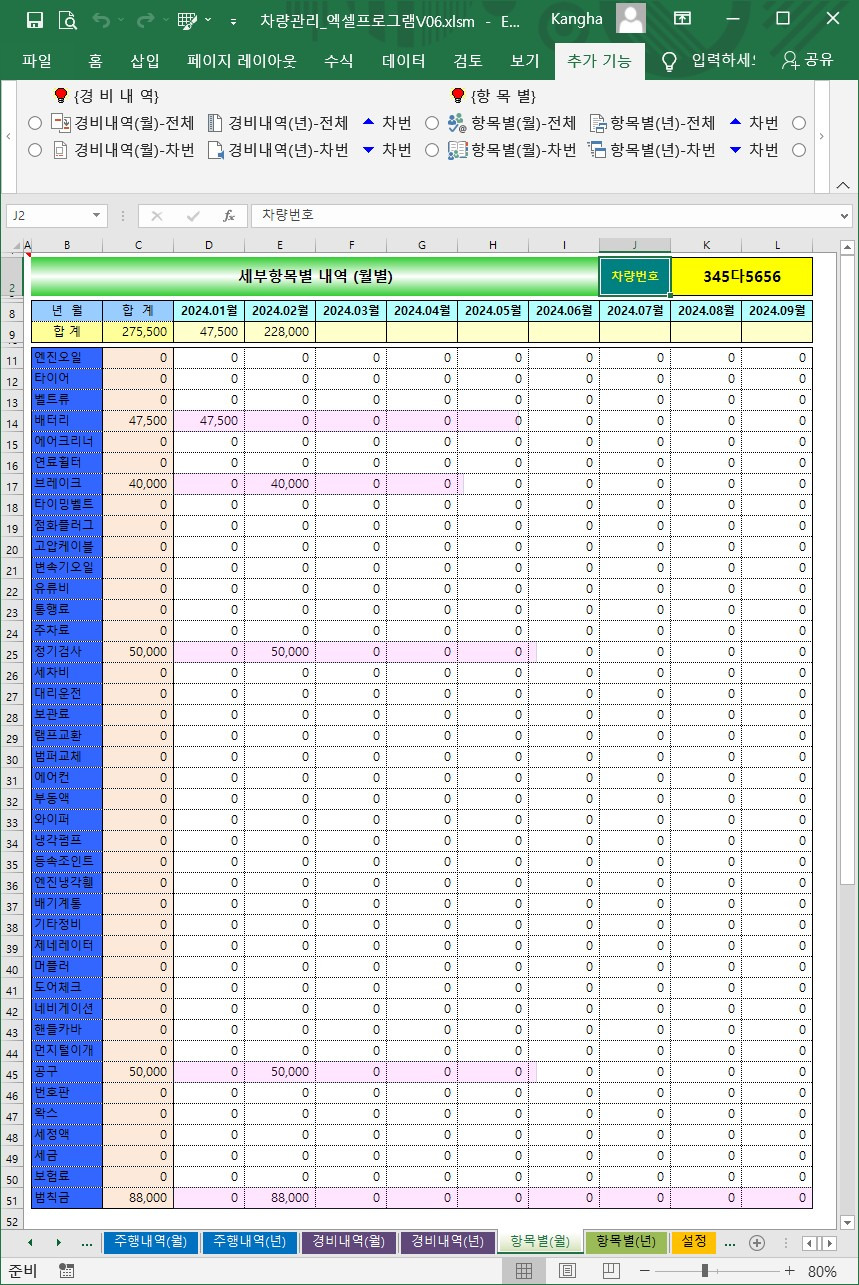859x1285 pixels.
Task: Click the Name Box showing J2
Action: pos(49,215)
